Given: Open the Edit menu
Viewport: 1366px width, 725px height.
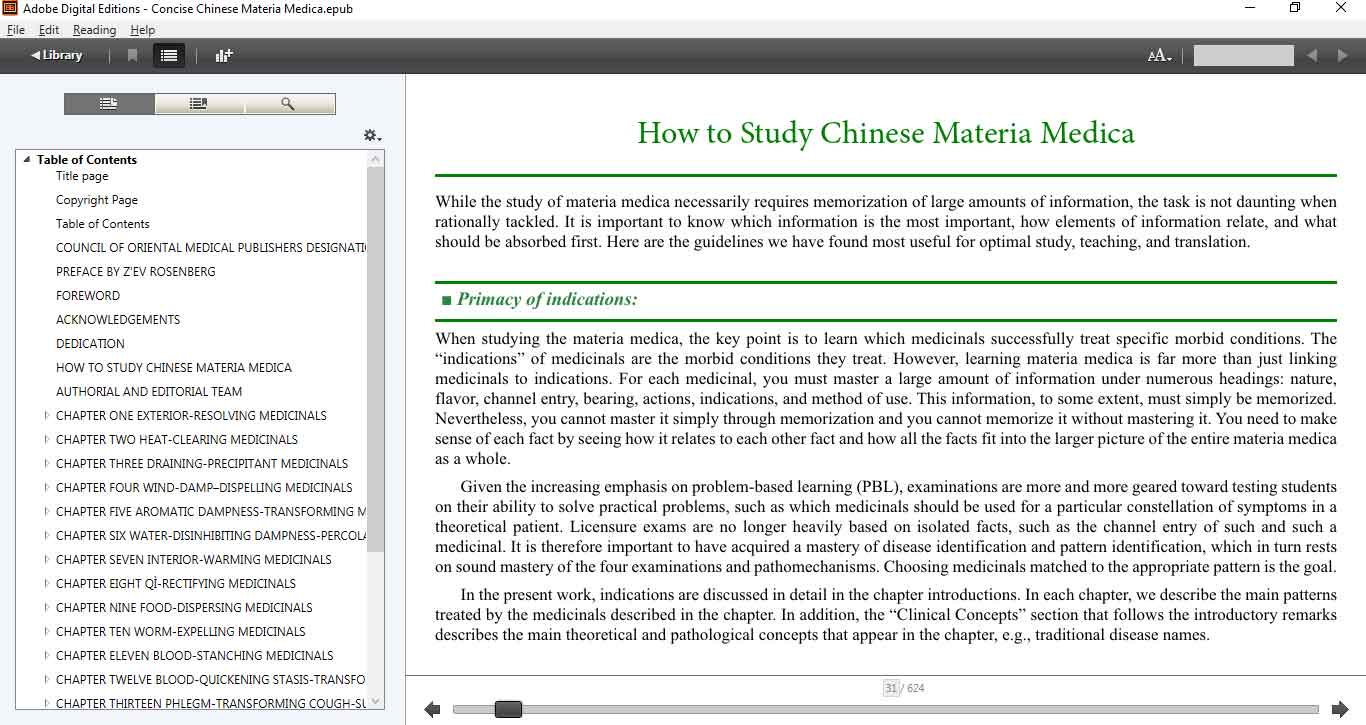Looking at the screenshot, I should click(49, 30).
